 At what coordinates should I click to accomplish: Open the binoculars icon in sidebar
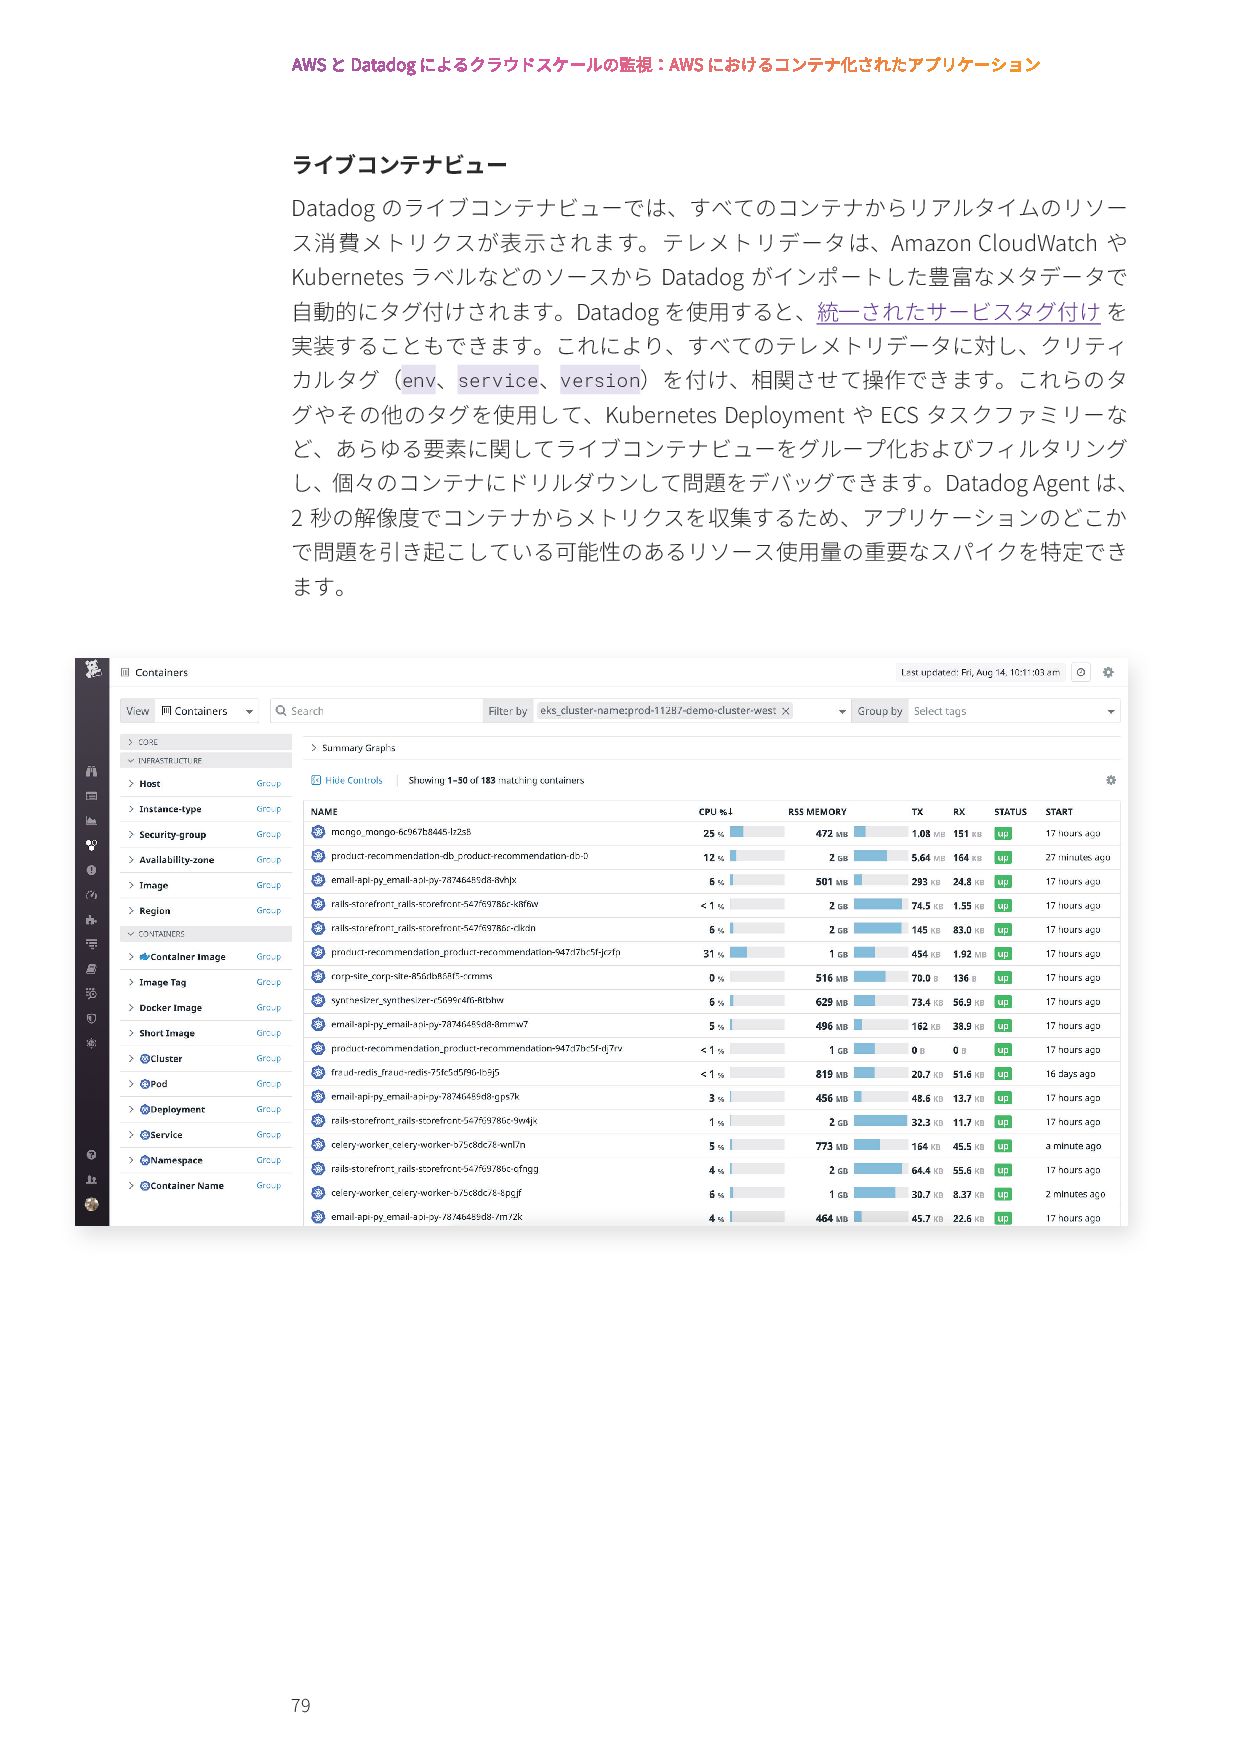(x=91, y=771)
